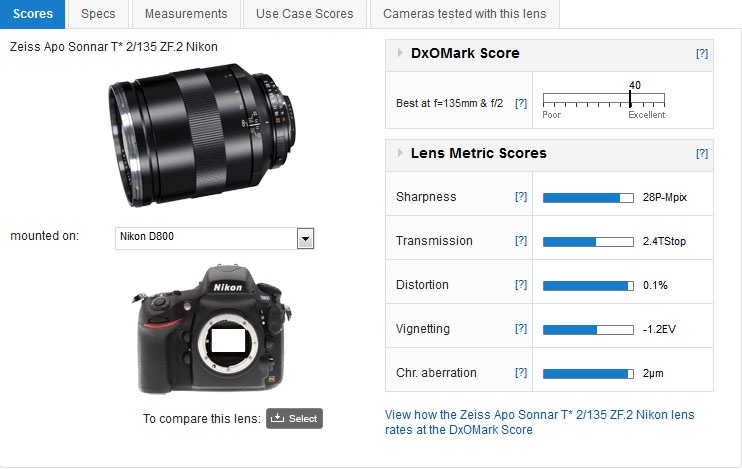
Task: Open help for Vignetting metric
Action: [x=521, y=328]
